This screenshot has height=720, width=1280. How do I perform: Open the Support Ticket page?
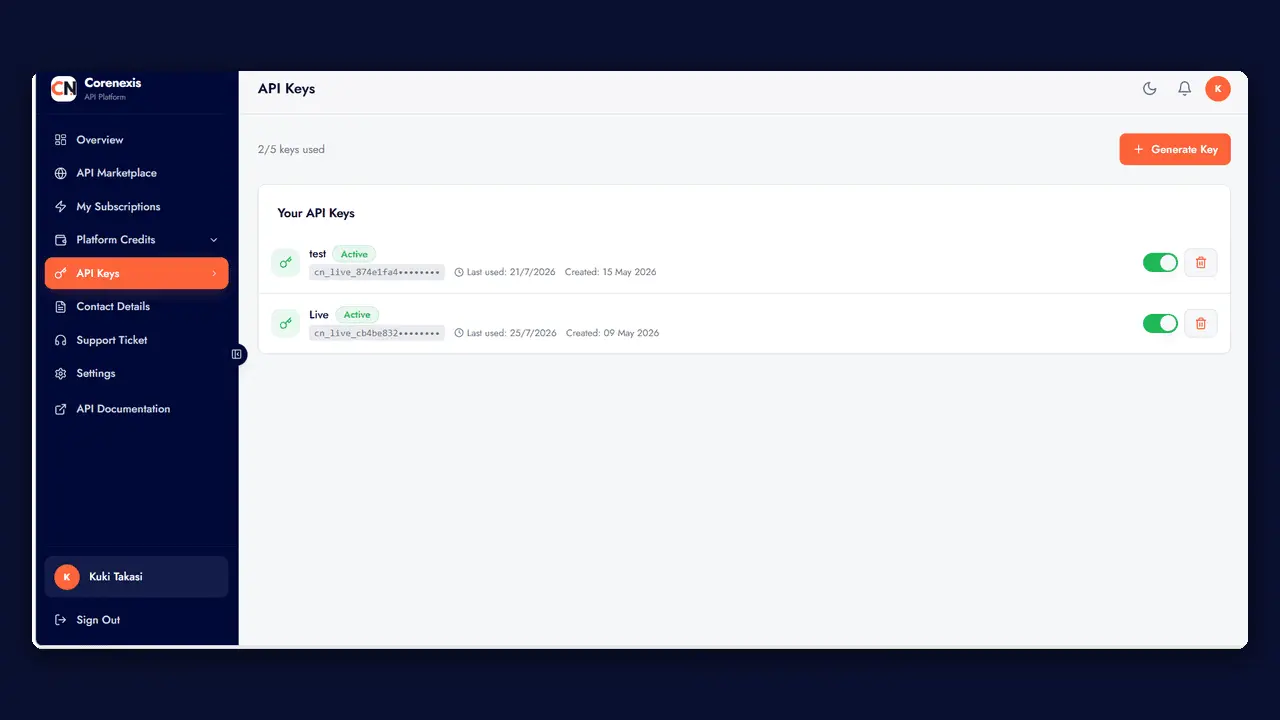pyautogui.click(x=136, y=340)
